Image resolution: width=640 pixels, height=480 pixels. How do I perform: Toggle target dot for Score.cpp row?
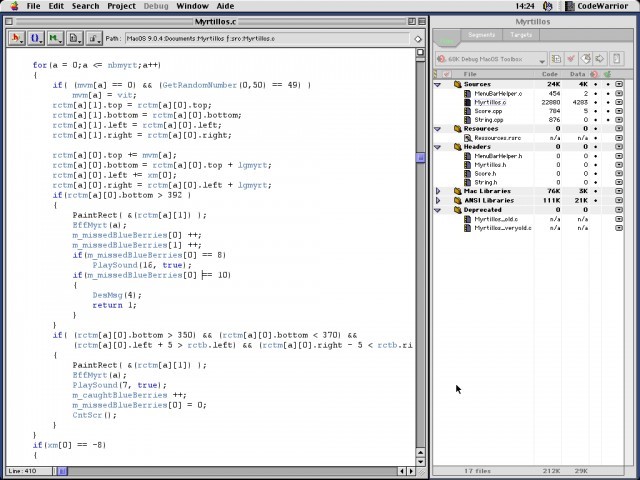(x=608, y=111)
